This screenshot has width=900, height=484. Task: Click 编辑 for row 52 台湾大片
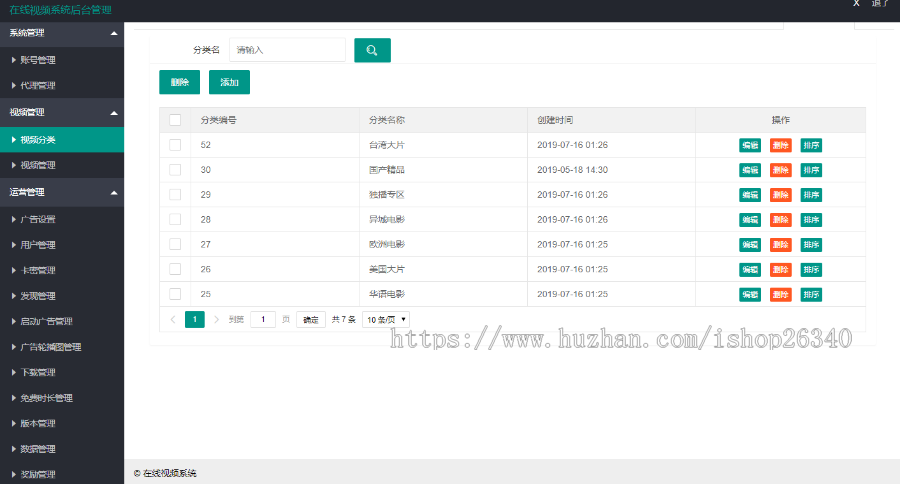pos(750,145)
